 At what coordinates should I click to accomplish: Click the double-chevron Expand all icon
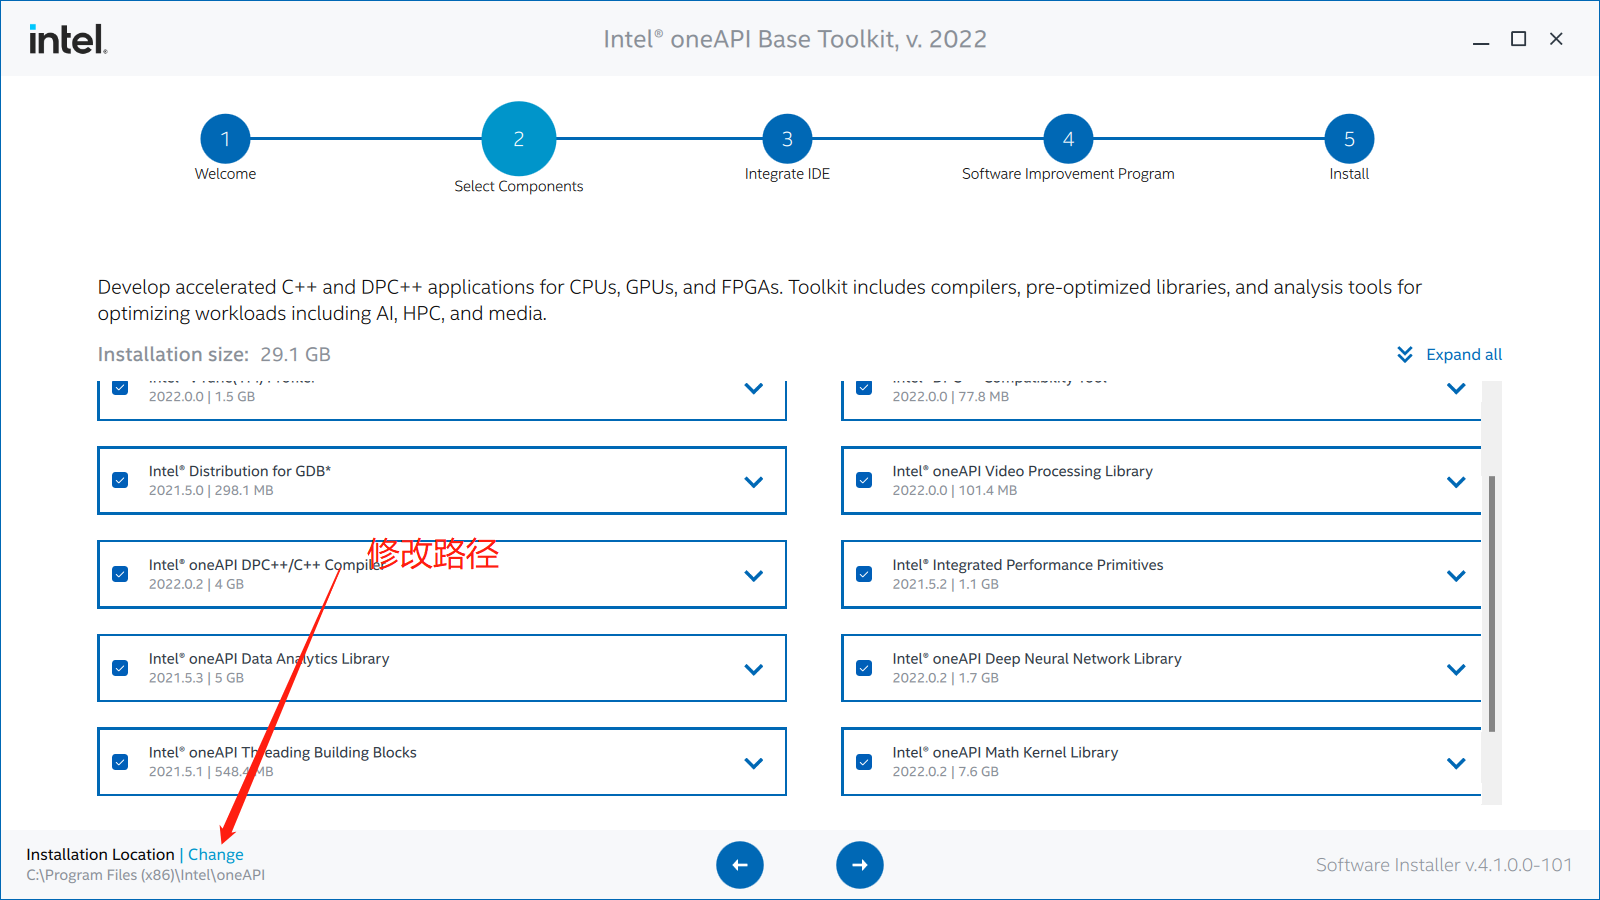click(x=1404, y=354)
